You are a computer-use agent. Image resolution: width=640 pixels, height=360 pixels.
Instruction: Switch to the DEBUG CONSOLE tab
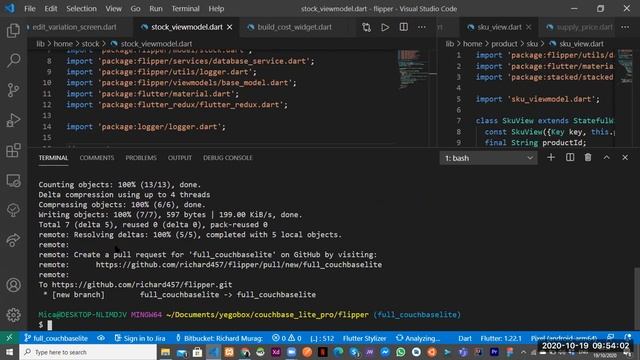tap(228, 158)
